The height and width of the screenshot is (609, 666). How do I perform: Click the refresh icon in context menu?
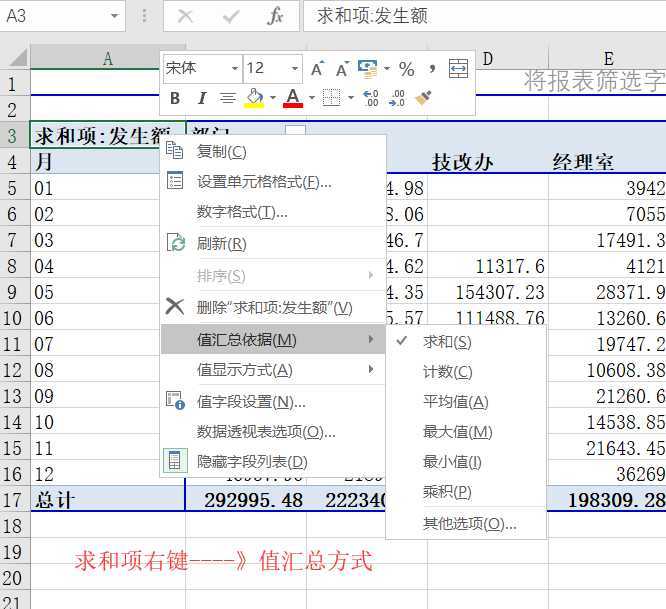coord(175,242)
